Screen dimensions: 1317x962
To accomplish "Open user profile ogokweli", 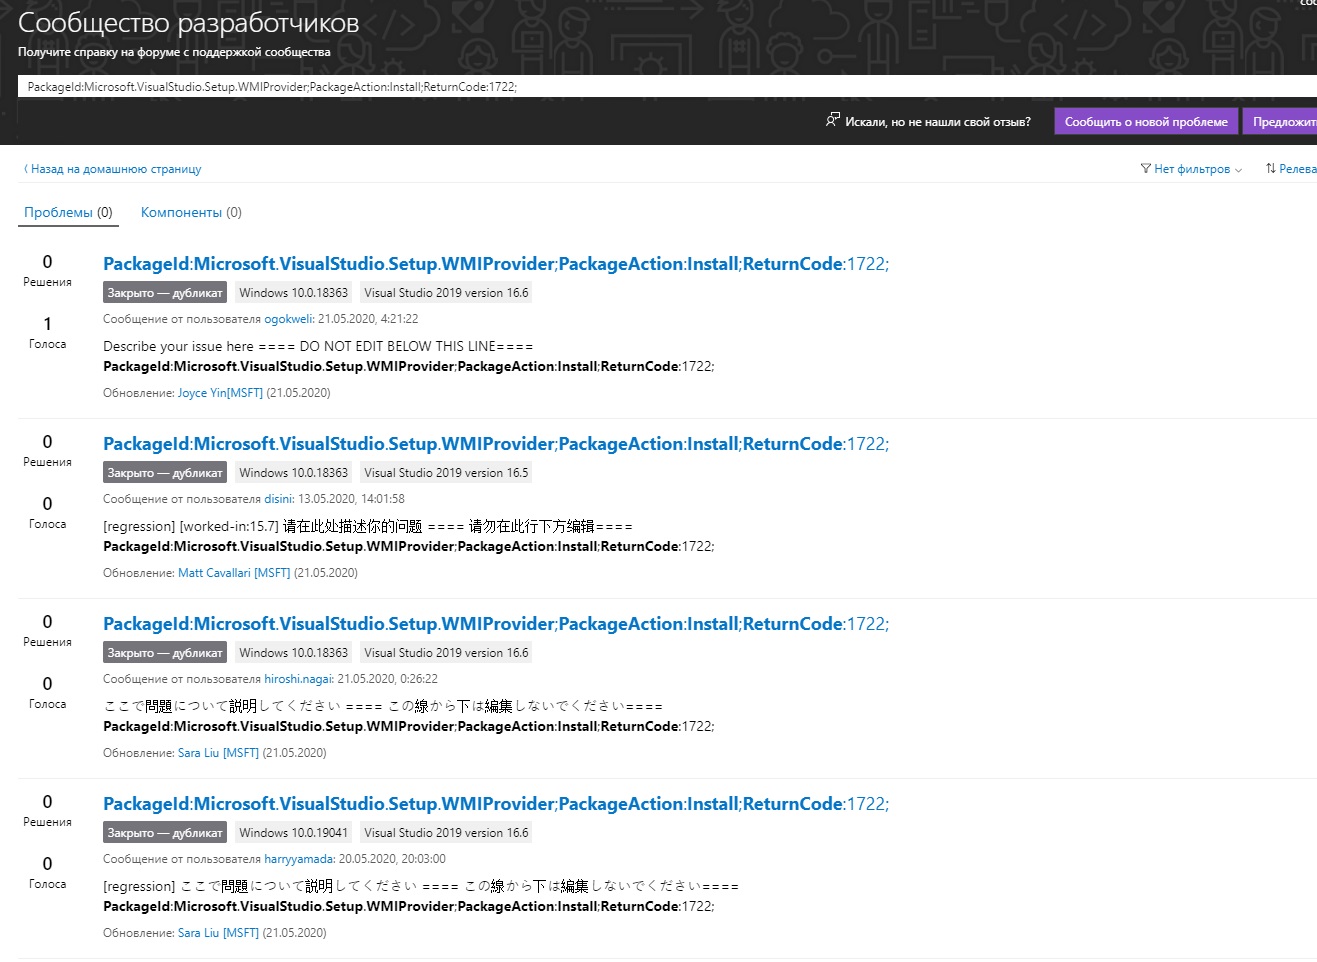I will (288, 319).
